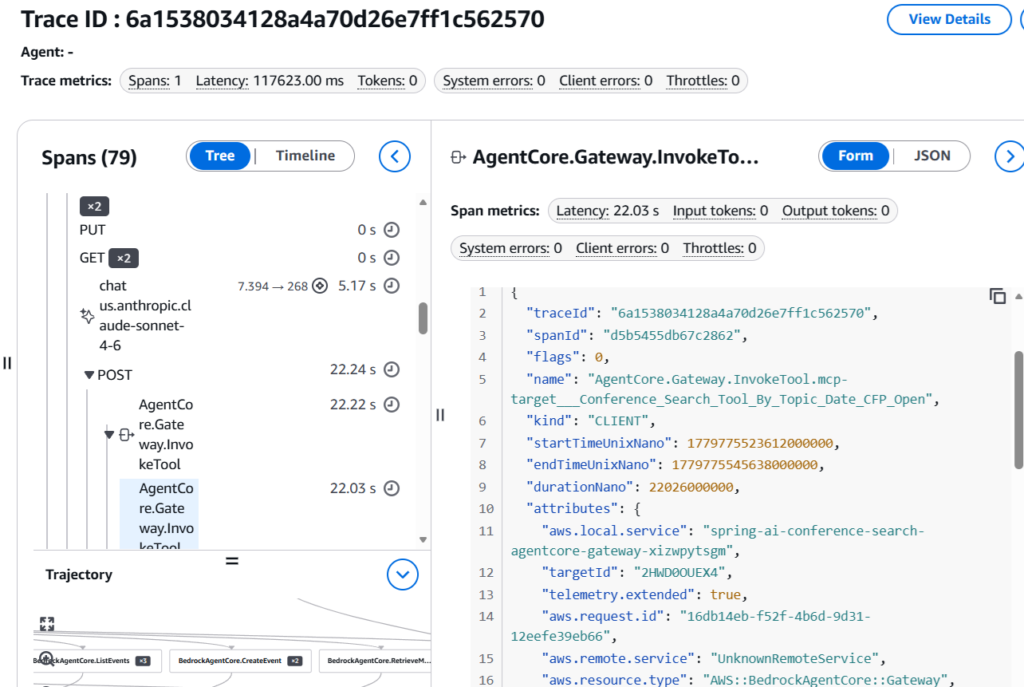Click trace metric Tokens: 0

pos(387,81)
